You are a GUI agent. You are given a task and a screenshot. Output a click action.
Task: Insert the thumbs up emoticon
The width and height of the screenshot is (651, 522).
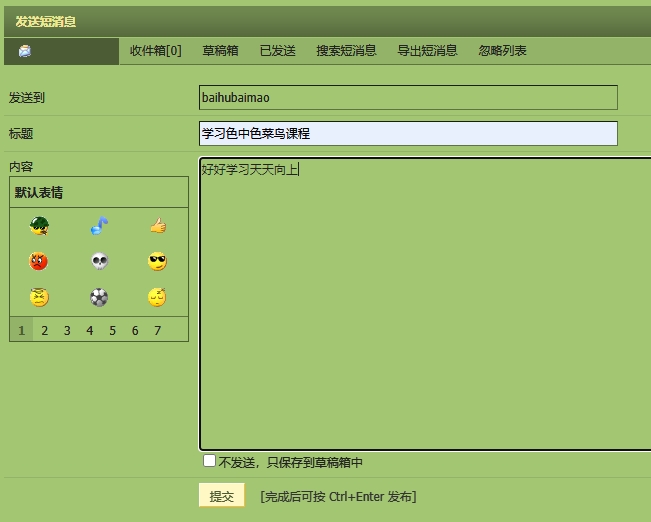point(158,226)
